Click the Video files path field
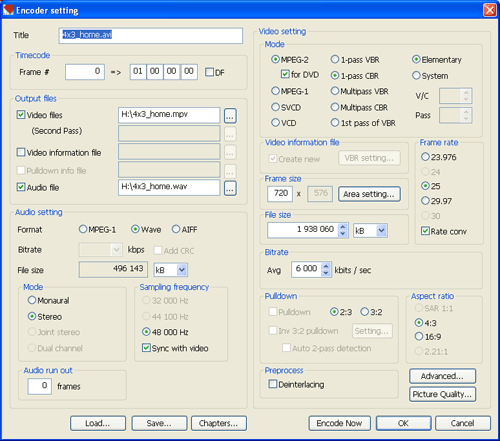This screenshot has width=500, height=441. (x=169, y=115)
